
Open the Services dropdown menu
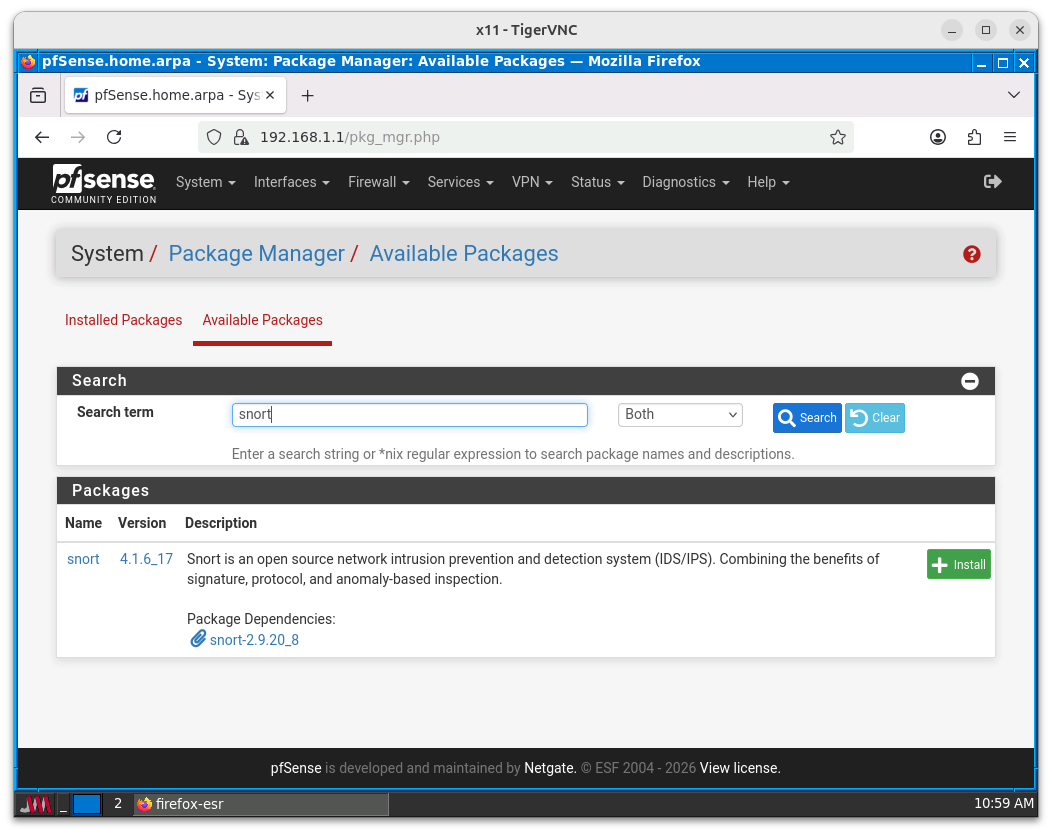pos(460,182)
